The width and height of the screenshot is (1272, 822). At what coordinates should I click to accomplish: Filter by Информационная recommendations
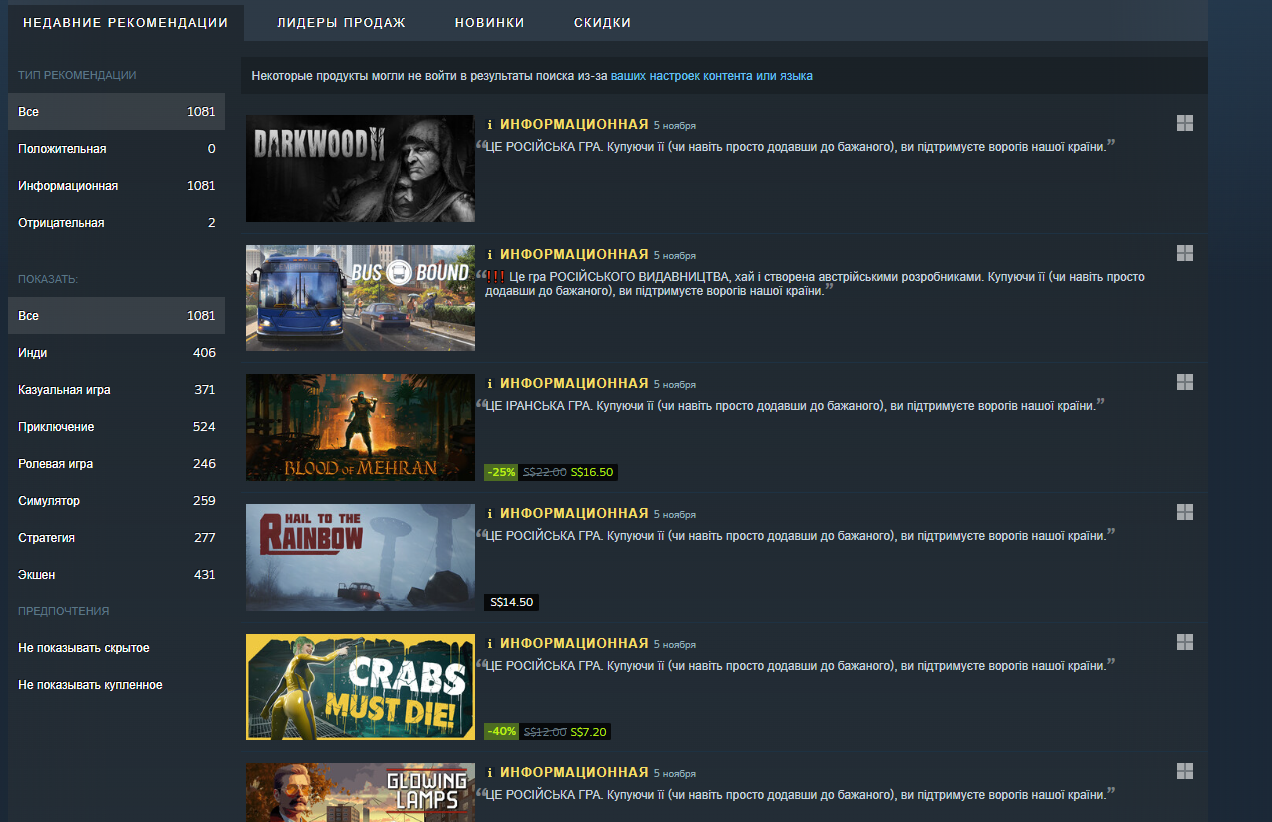[x=116, y=186]
